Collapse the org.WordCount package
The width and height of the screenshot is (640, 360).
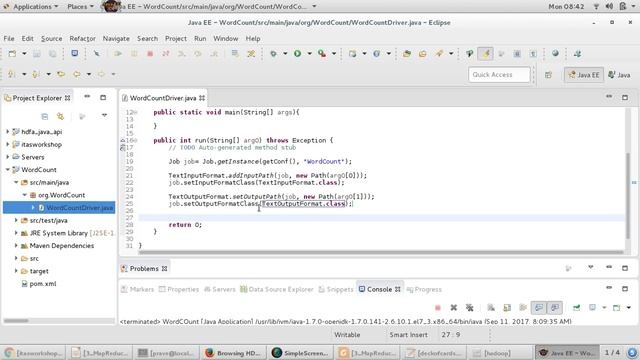coord(24,195)
